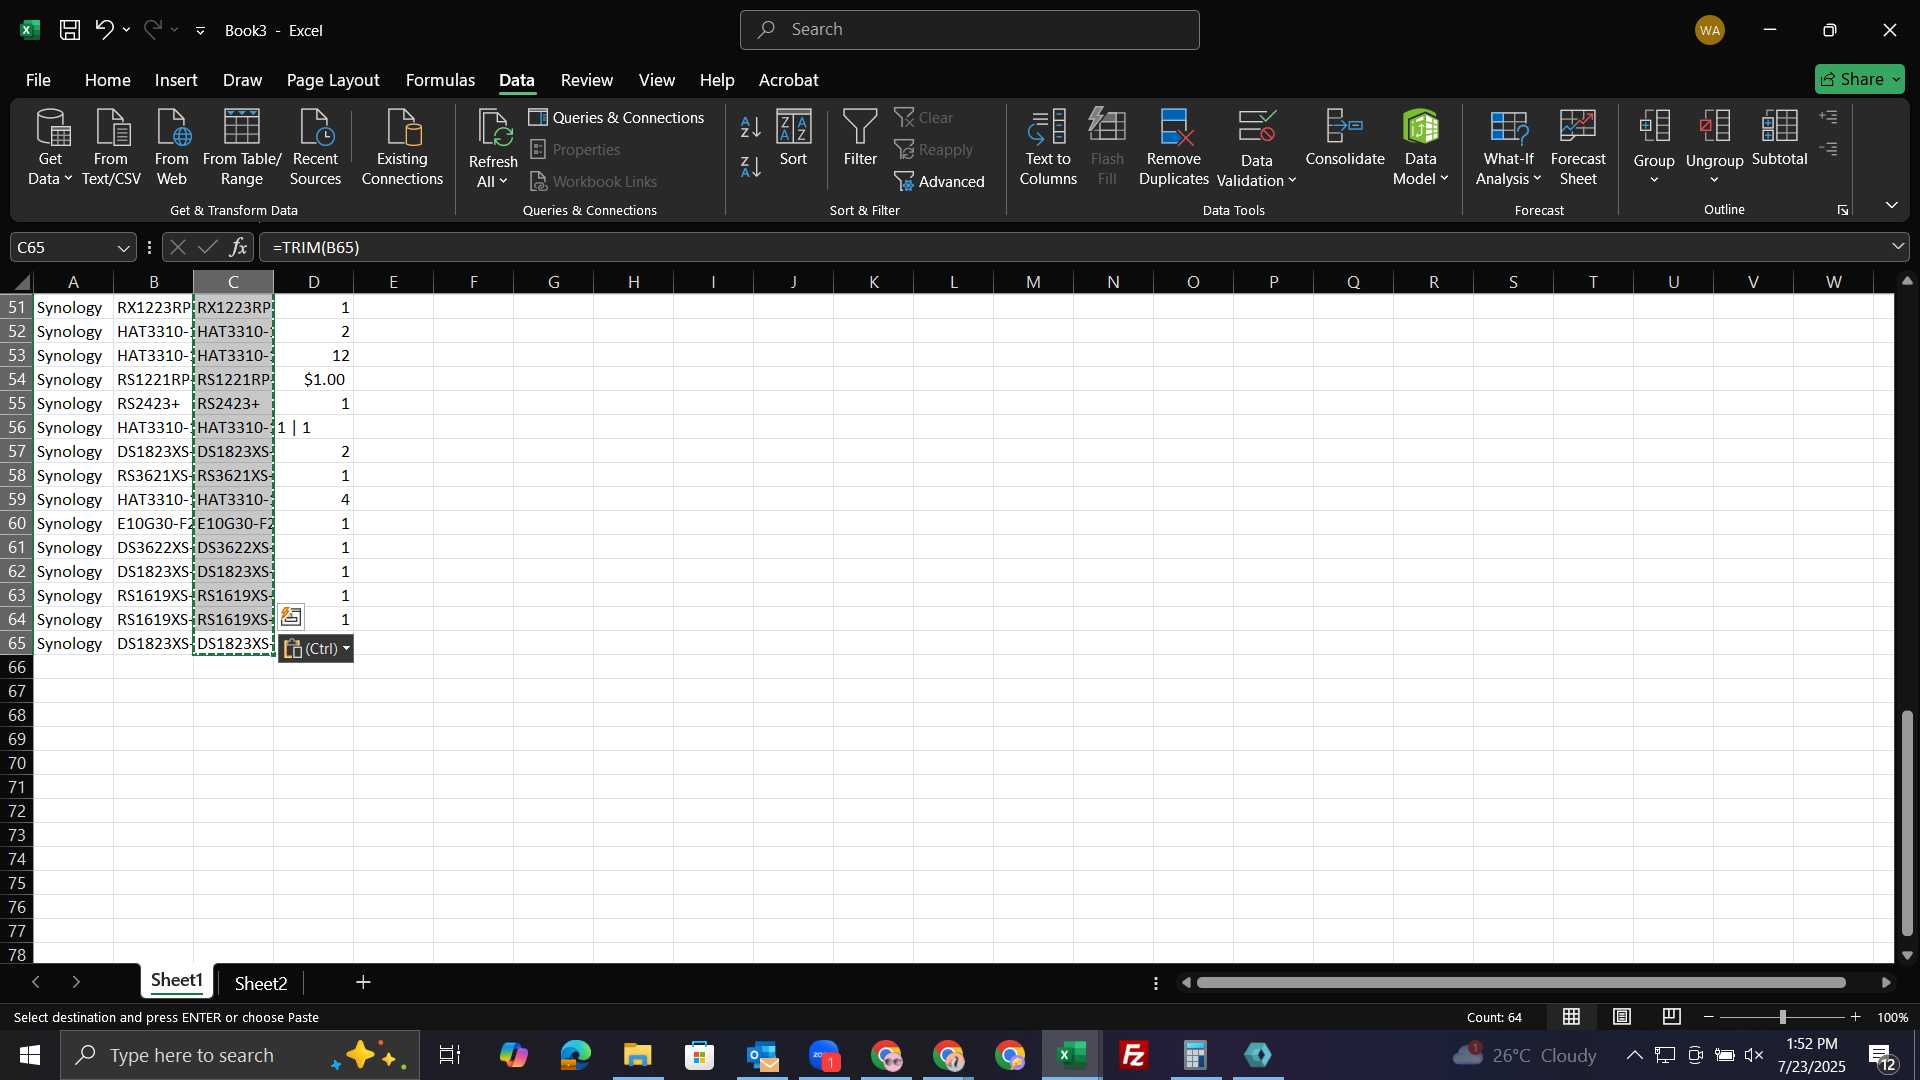This screenshot has height=1080, width=1920.
Task: Click the horizontal scrollbar thumb
Action: (1521, 983)
